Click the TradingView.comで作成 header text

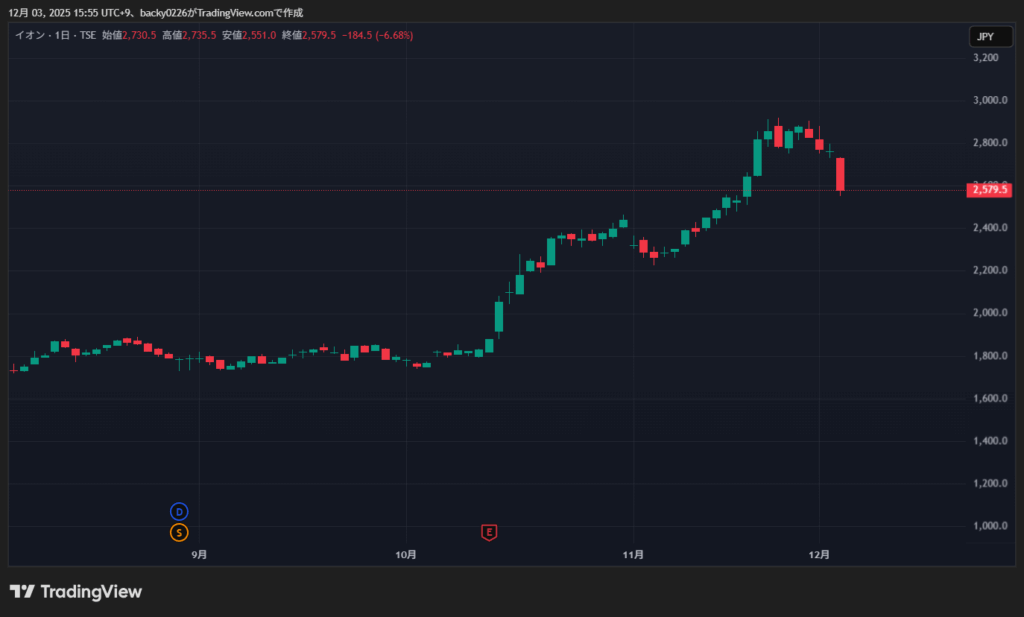pyautogui.click(x=250, y=13)
